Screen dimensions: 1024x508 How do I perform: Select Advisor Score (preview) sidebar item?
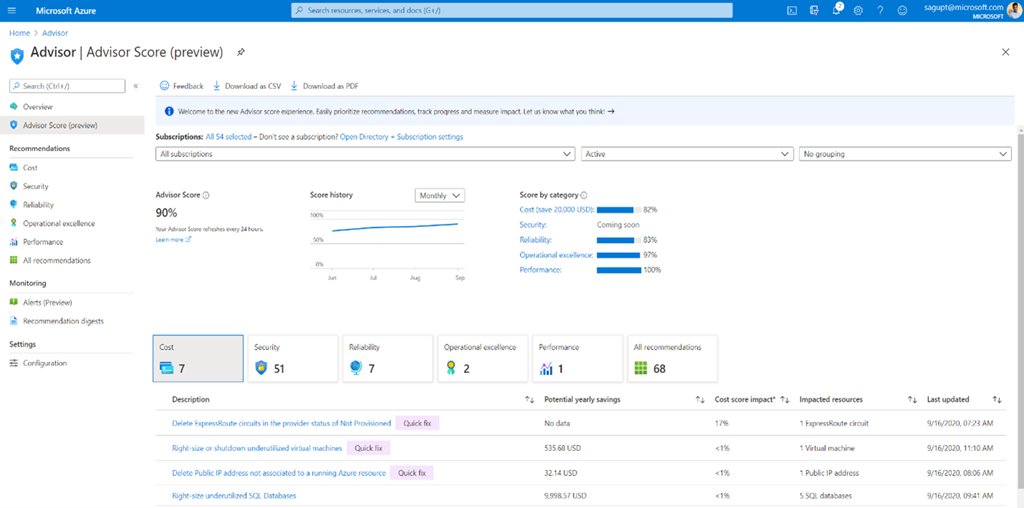tap(72, 125)
